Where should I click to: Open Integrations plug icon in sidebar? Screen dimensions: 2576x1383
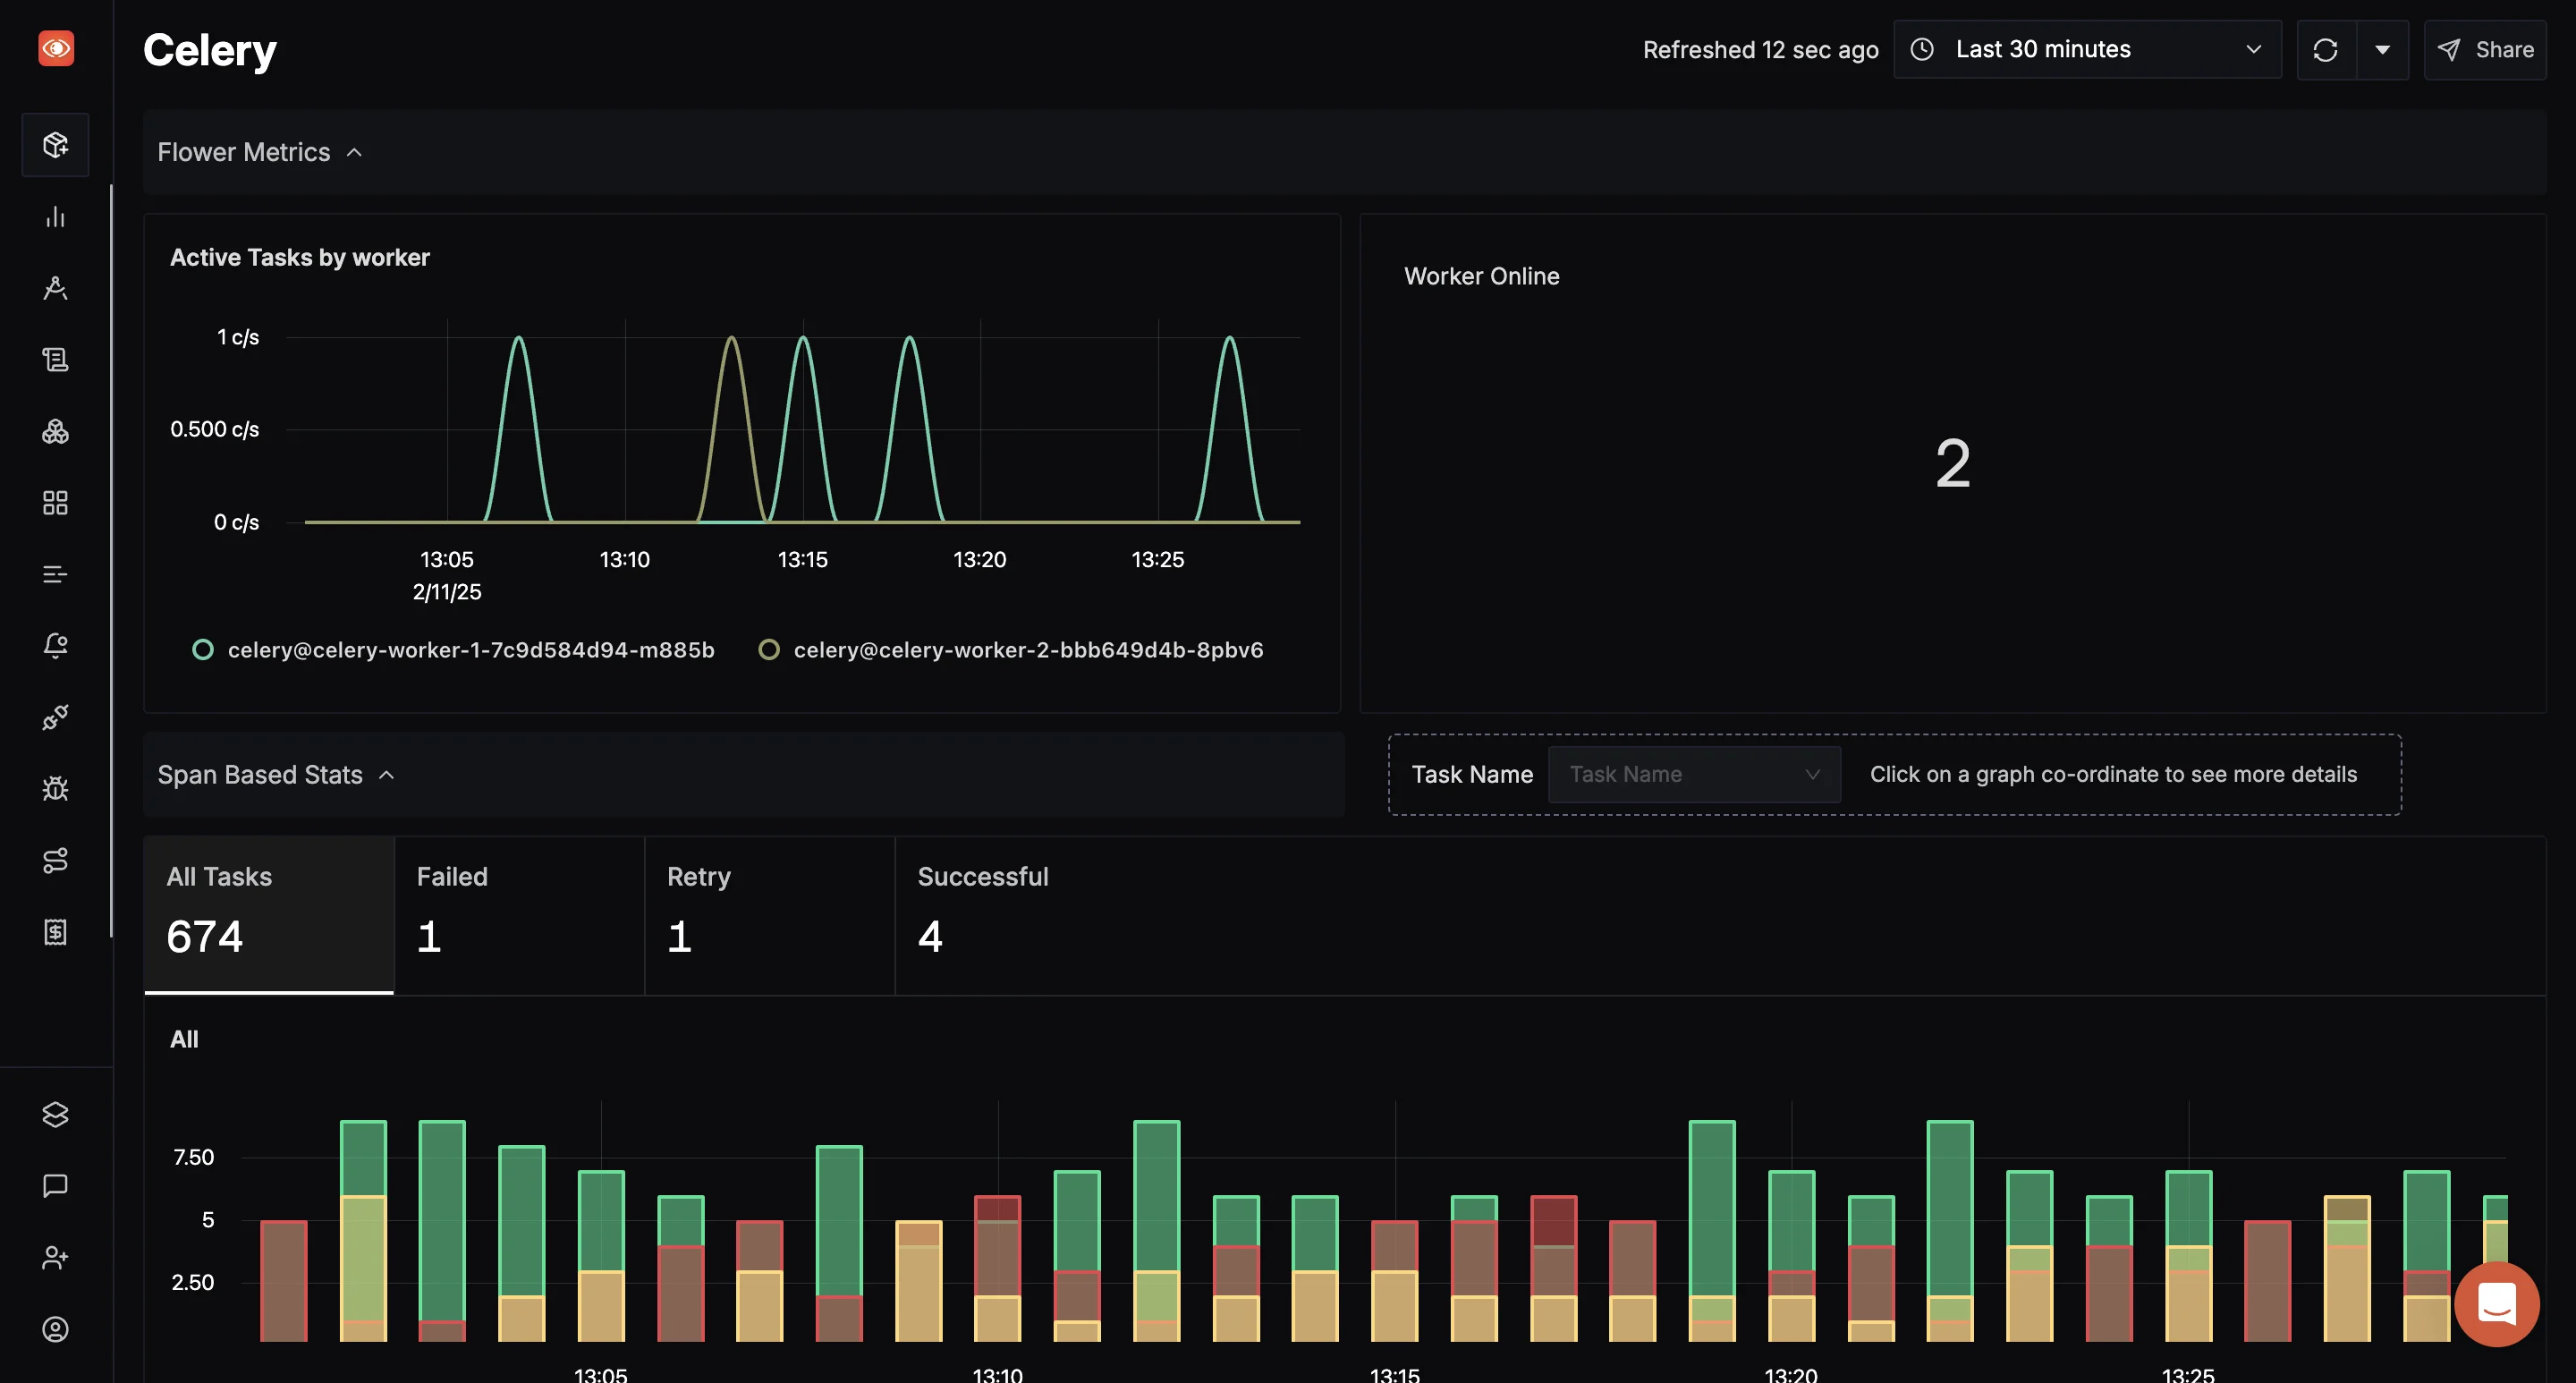(56, 717)
